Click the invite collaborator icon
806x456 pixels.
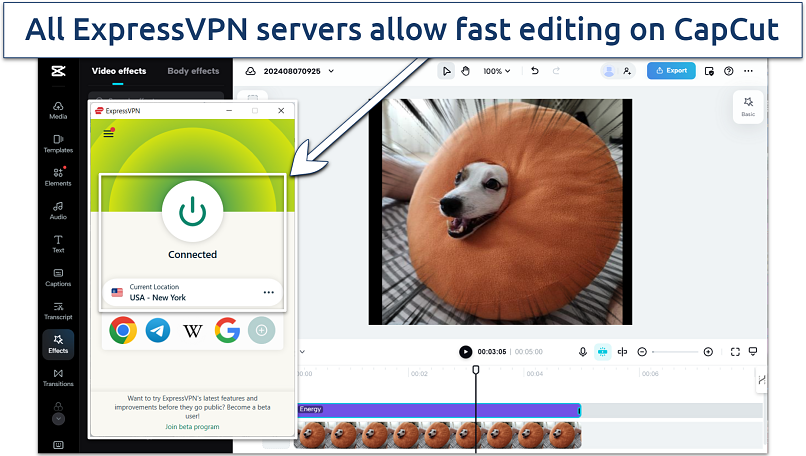(627, 71)
